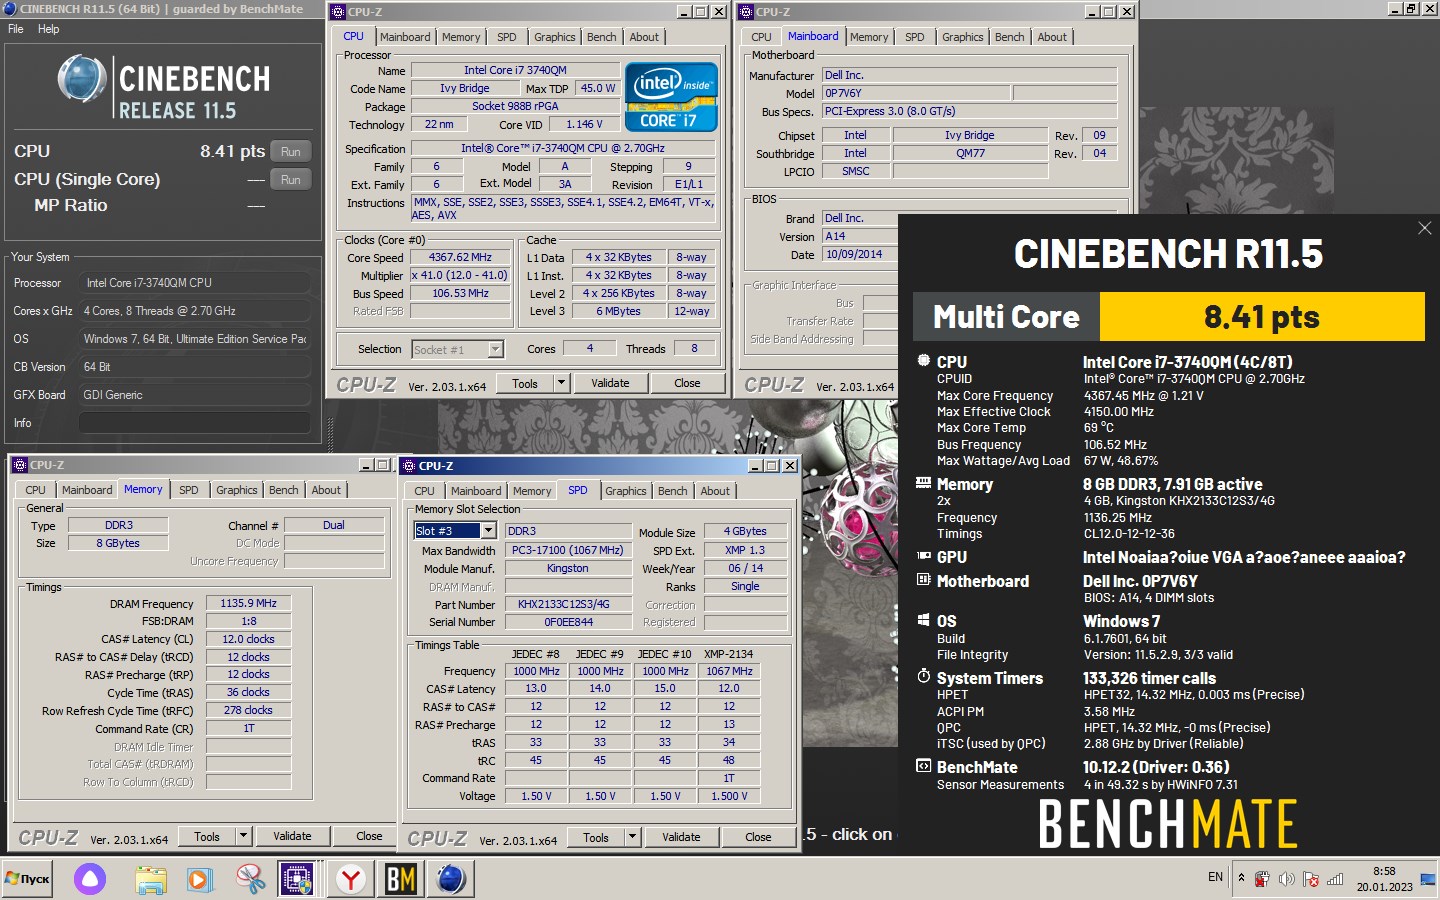1440x900 pixels.
Task: Switch to BenchMate via the BM taskbar icon
Action: [400, 879]
